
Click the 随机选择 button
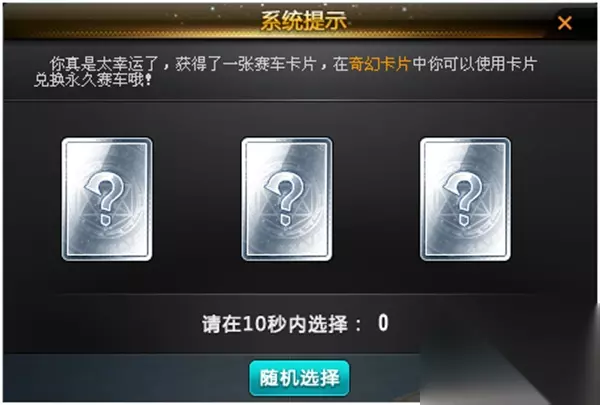[x=300, y=378]
